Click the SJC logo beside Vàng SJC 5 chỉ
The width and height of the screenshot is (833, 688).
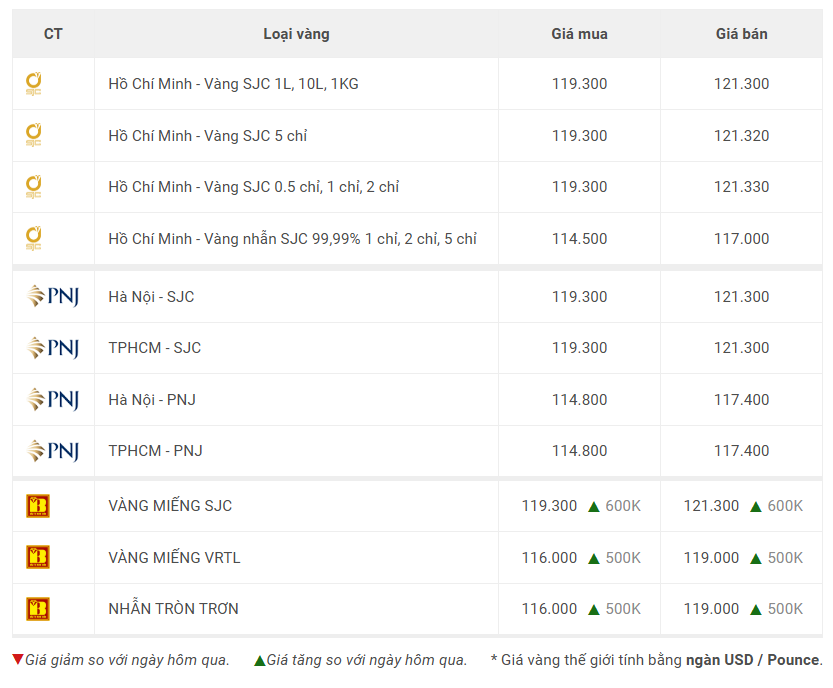click(33, 135)
